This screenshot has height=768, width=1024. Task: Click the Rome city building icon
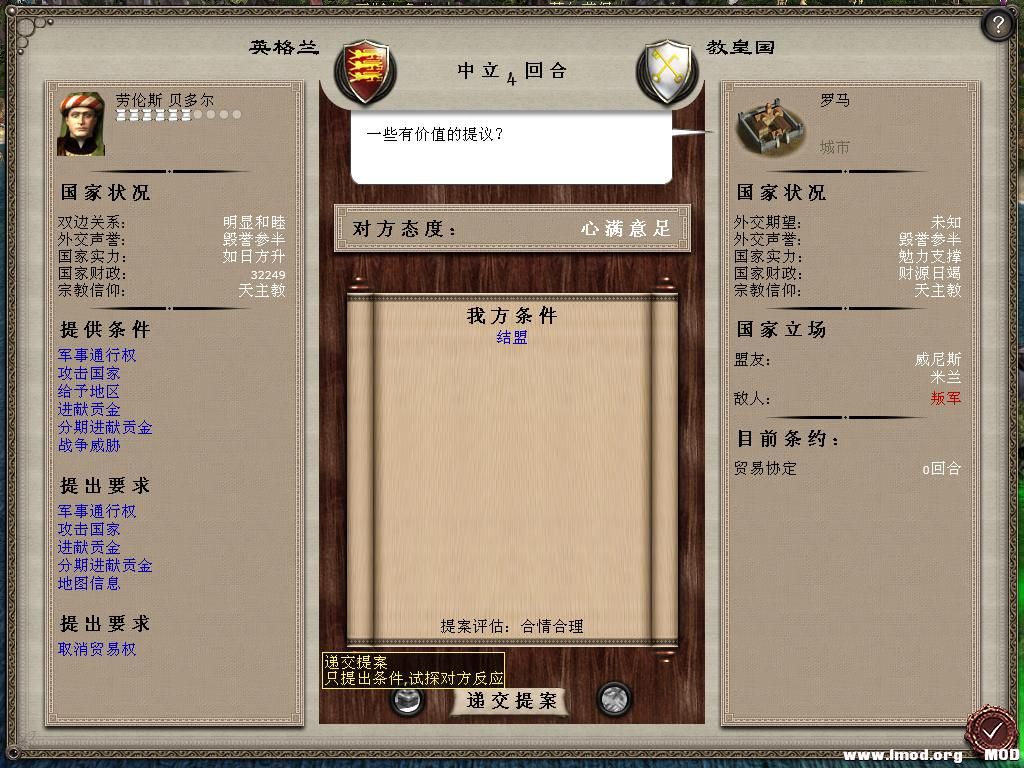tap(771, 126)
